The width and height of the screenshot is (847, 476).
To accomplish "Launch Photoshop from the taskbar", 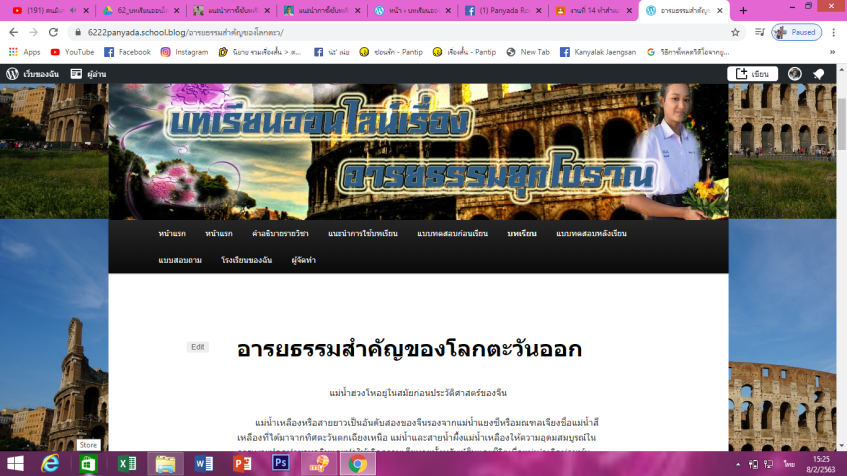I will point(281,463).
